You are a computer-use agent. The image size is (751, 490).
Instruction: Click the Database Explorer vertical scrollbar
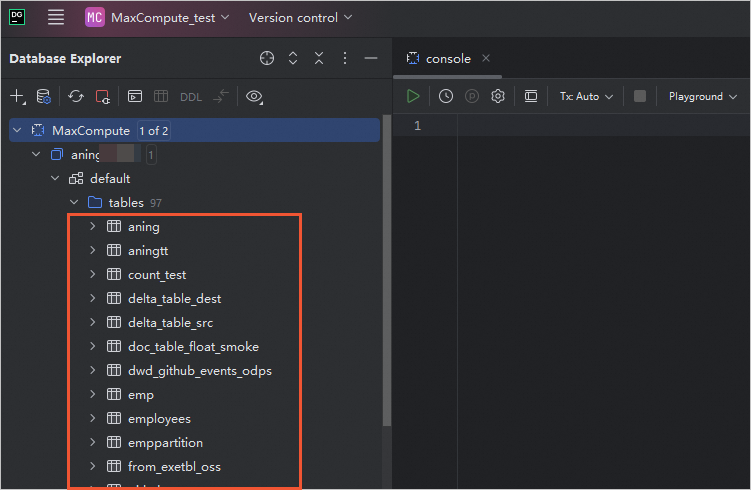coord(387,271)
